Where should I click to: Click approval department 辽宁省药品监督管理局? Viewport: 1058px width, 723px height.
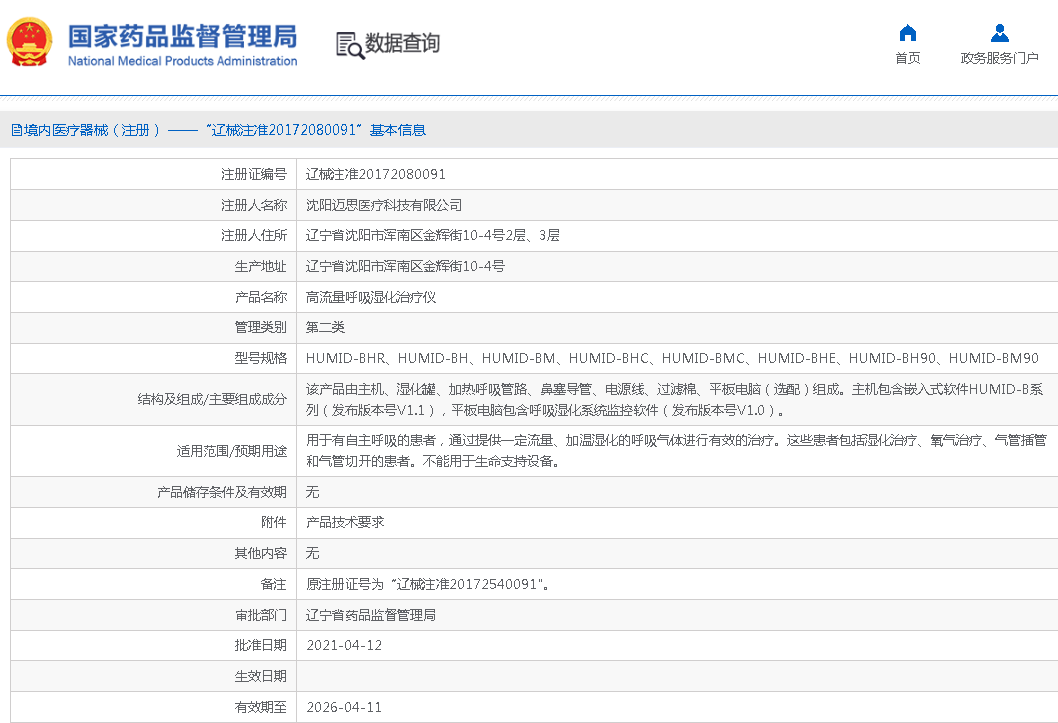pos(371,615)
